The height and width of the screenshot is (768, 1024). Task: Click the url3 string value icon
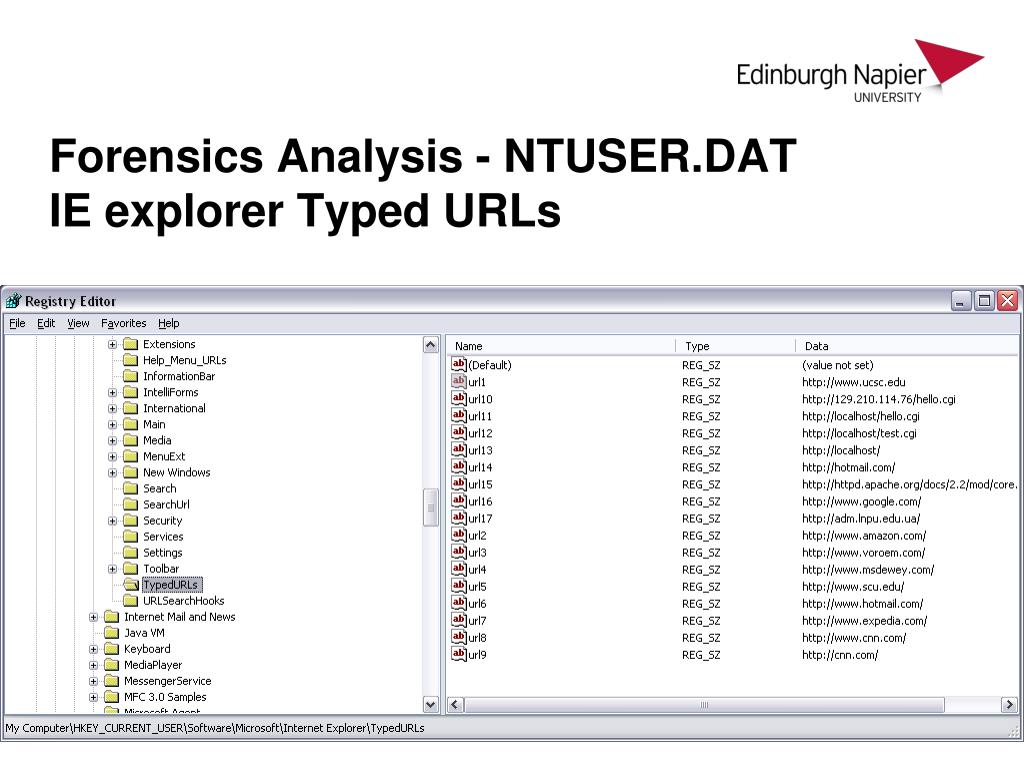pyautogui.click(x=459, y=552)
